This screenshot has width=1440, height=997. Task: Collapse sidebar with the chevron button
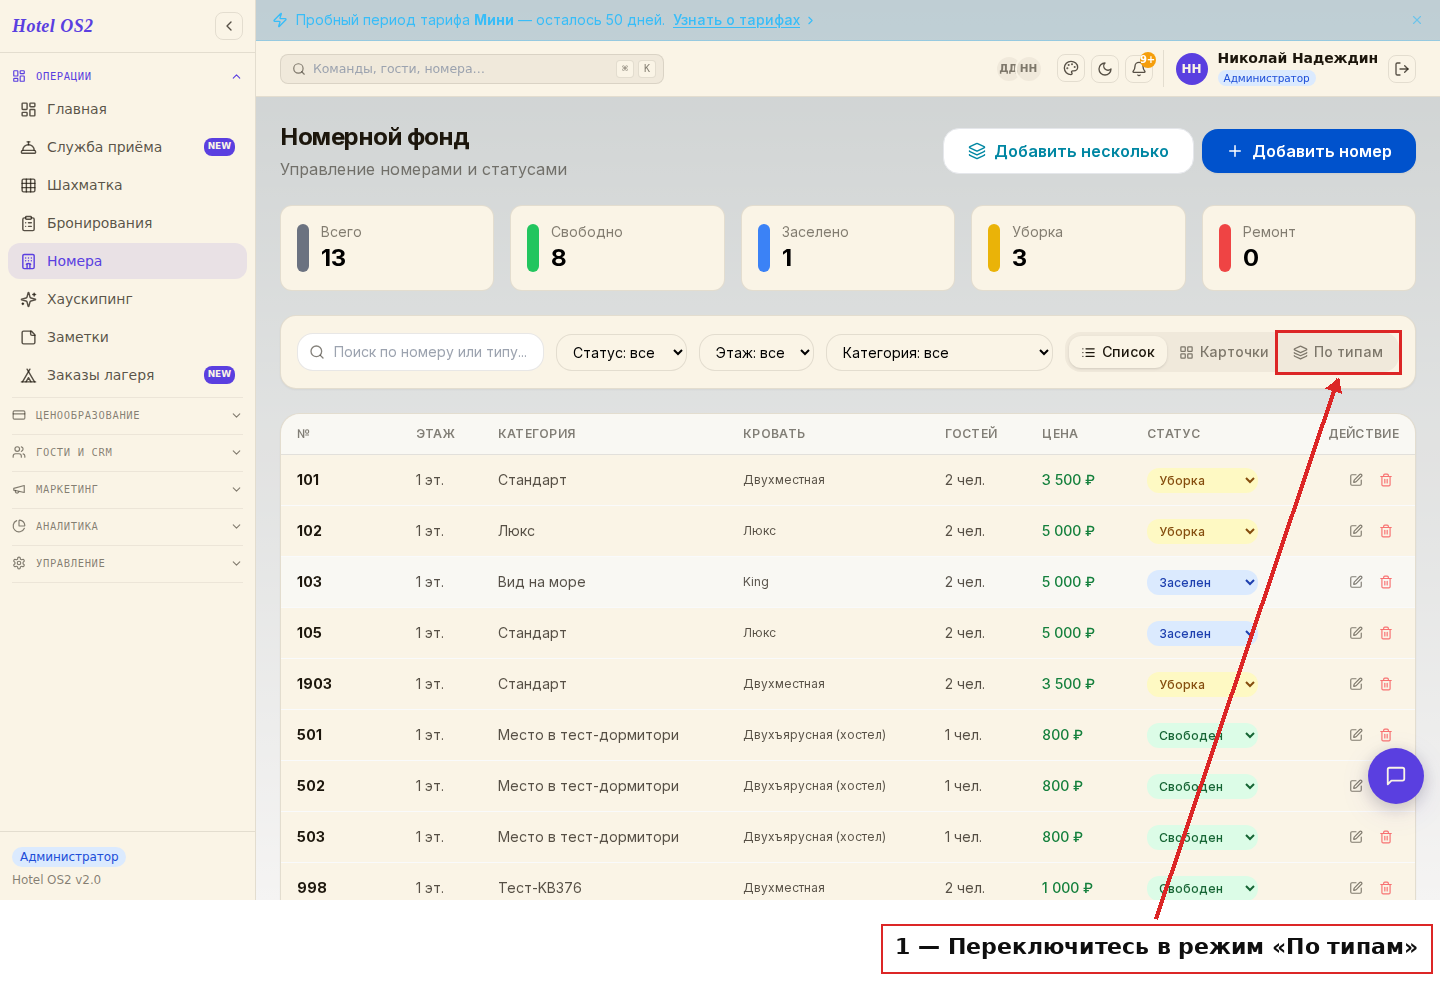tap(229, 26)
